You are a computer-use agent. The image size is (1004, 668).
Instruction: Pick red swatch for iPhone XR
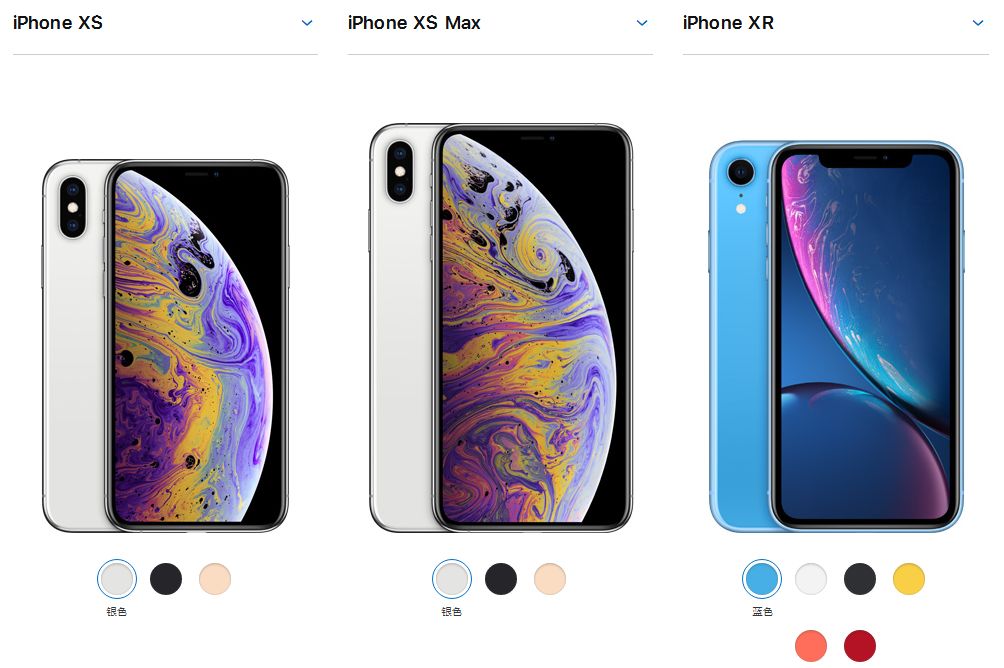pos(860,646)
